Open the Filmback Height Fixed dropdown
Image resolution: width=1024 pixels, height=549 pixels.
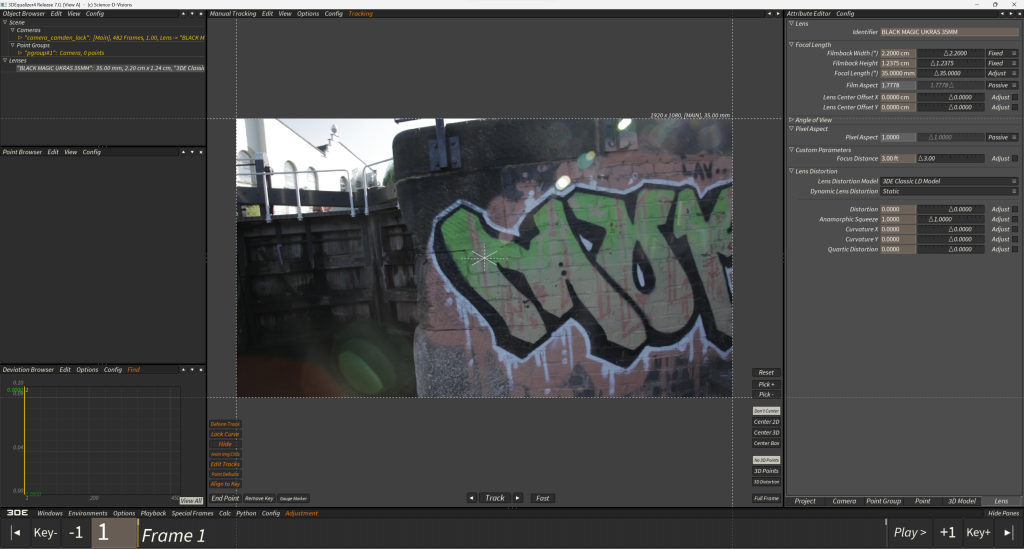(1001, 63)
